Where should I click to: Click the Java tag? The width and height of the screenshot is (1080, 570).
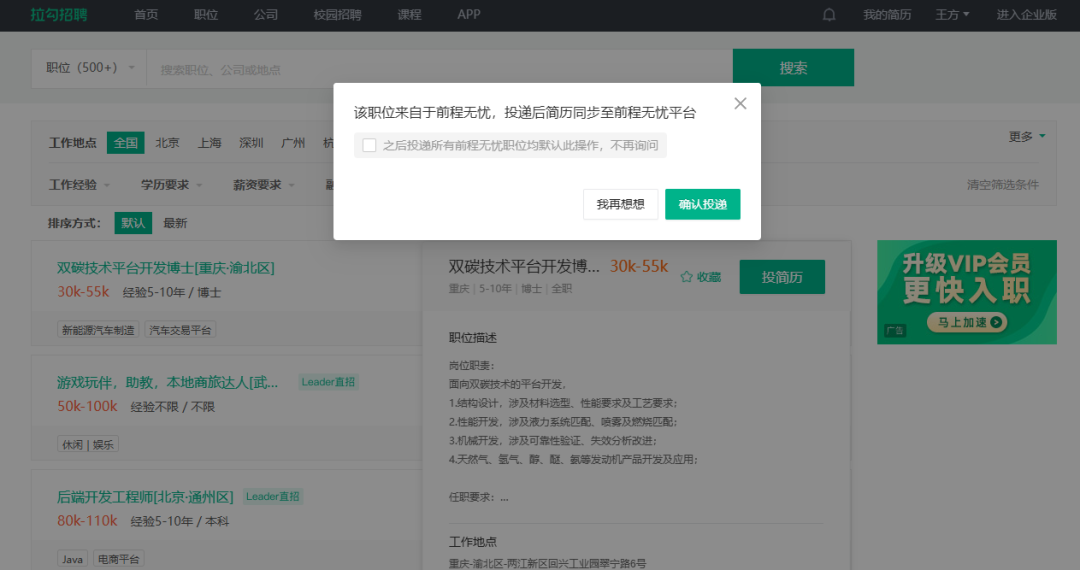(x=72, y=559)
